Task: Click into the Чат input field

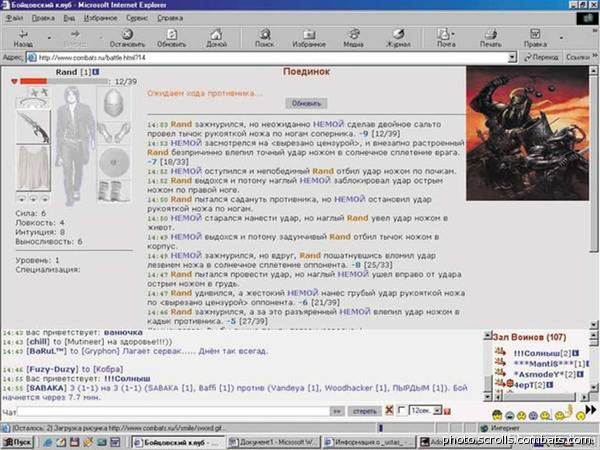Action: 173,412
